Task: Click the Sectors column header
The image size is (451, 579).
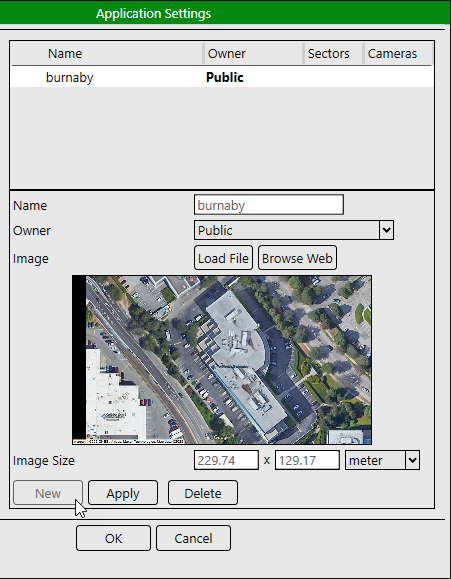Action: coord(334,54)
